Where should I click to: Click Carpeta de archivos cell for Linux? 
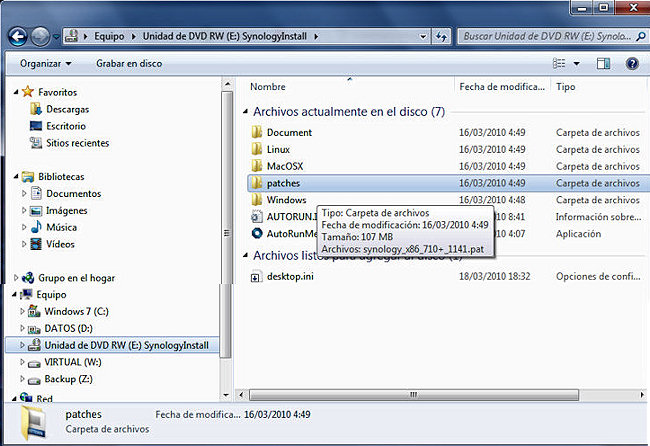pos(598,149)
